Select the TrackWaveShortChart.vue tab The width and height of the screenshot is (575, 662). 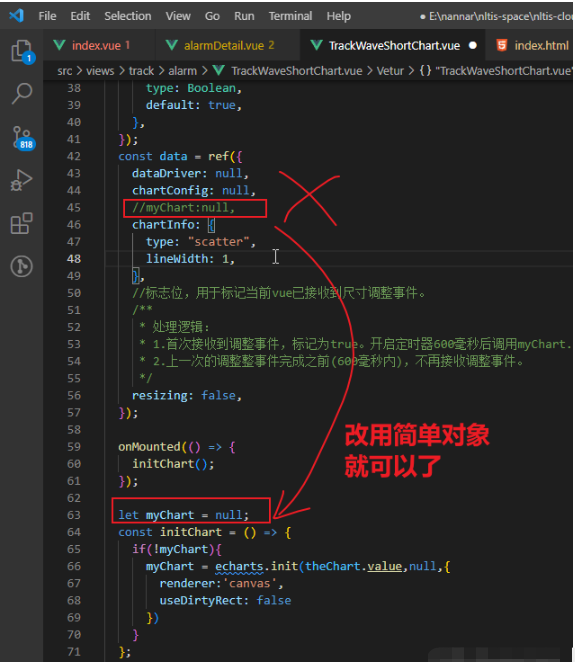pos(393,45)
